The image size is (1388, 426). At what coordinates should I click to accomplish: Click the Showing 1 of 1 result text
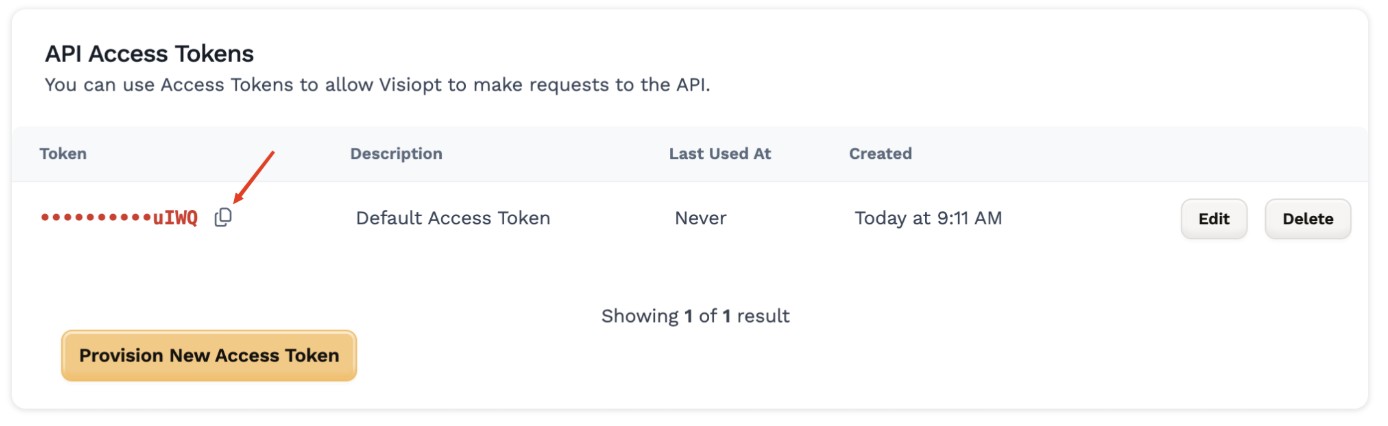pyautogui.click(x=695, y=316)
